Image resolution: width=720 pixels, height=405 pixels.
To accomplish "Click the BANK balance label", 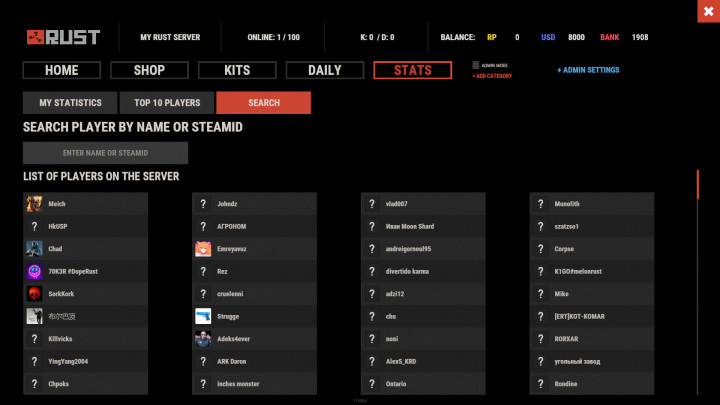I will [609, 37].
